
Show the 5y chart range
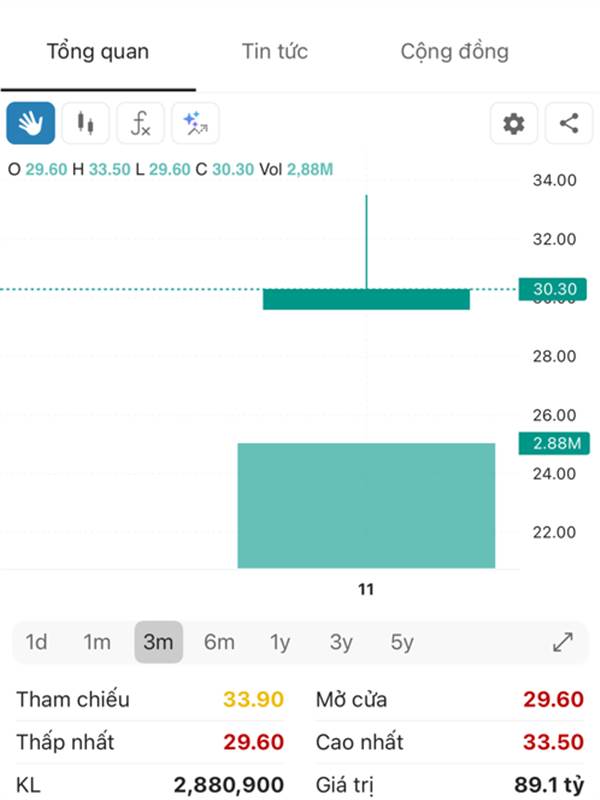coord(402,642)
